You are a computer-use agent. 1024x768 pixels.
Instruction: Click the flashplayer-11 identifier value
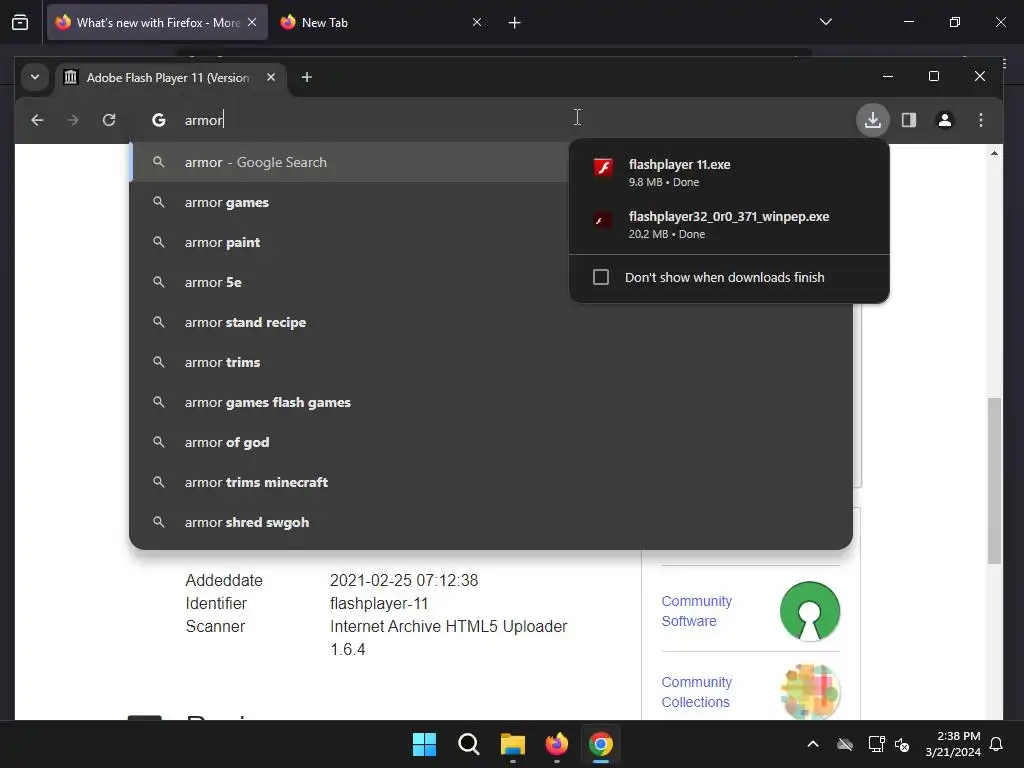click(379, 603)
